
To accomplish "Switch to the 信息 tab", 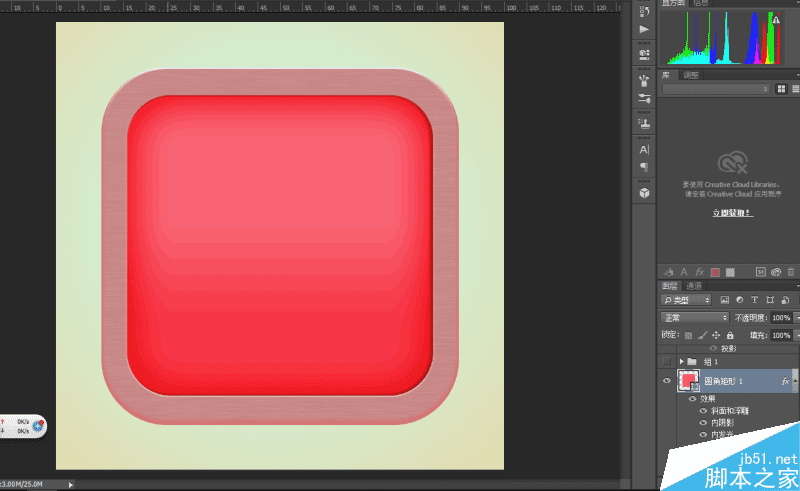I will tap(701, 3).
